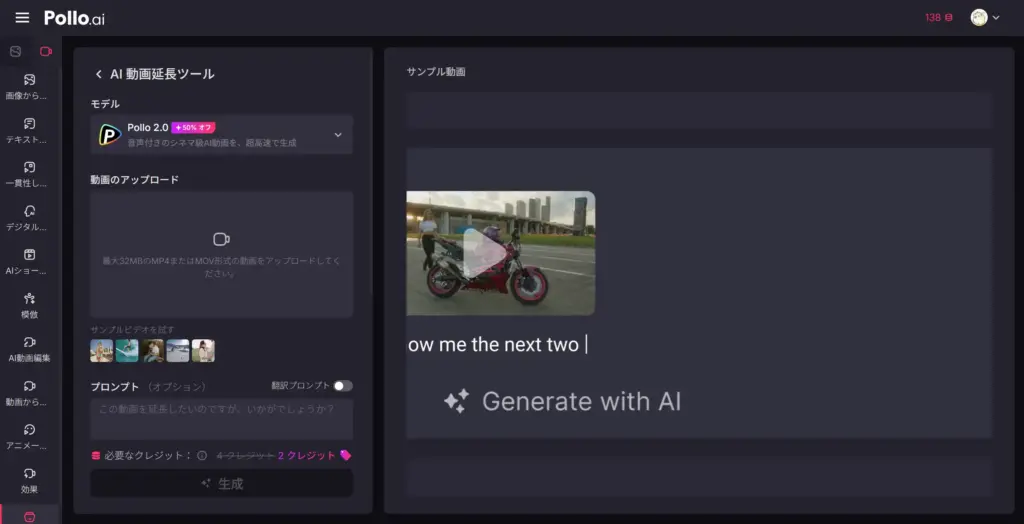Go back from AI 動画延長ツール
This screenshot has width=1024, height=524.
(99, 74)
